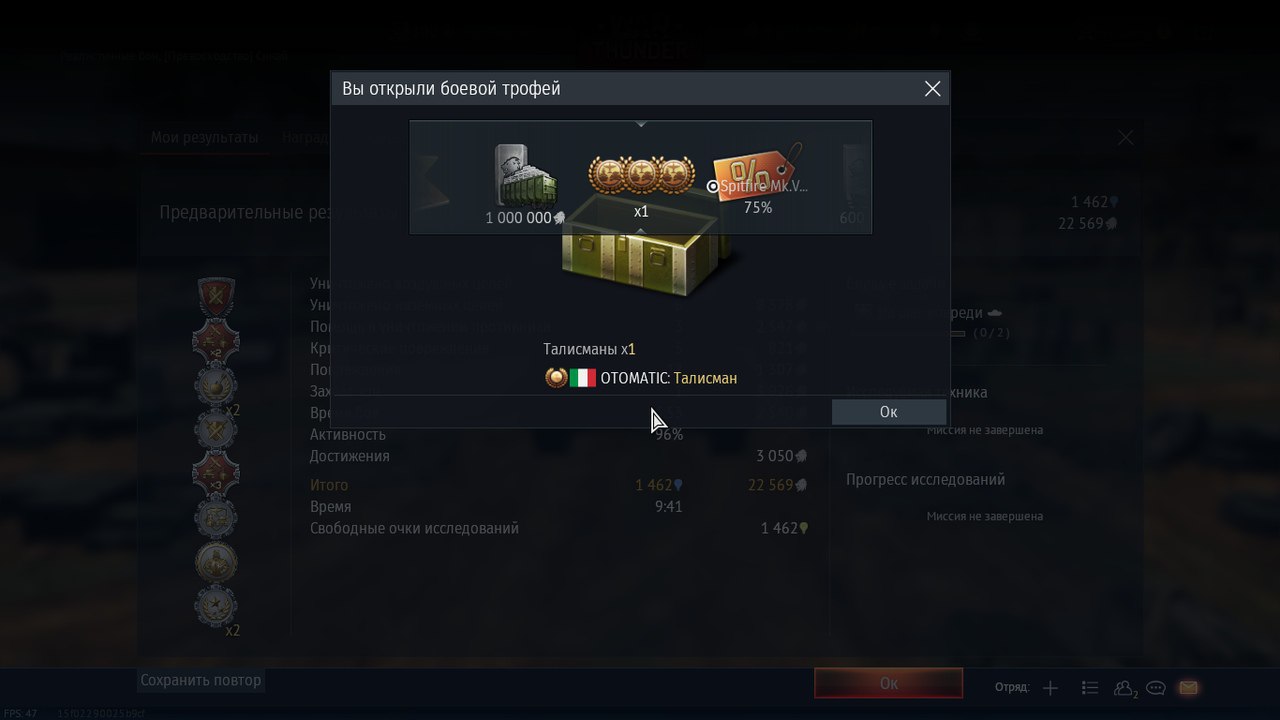Confirm the trophy dialog with Ок
Viewport: 1280px width, 720px height.
888,412
